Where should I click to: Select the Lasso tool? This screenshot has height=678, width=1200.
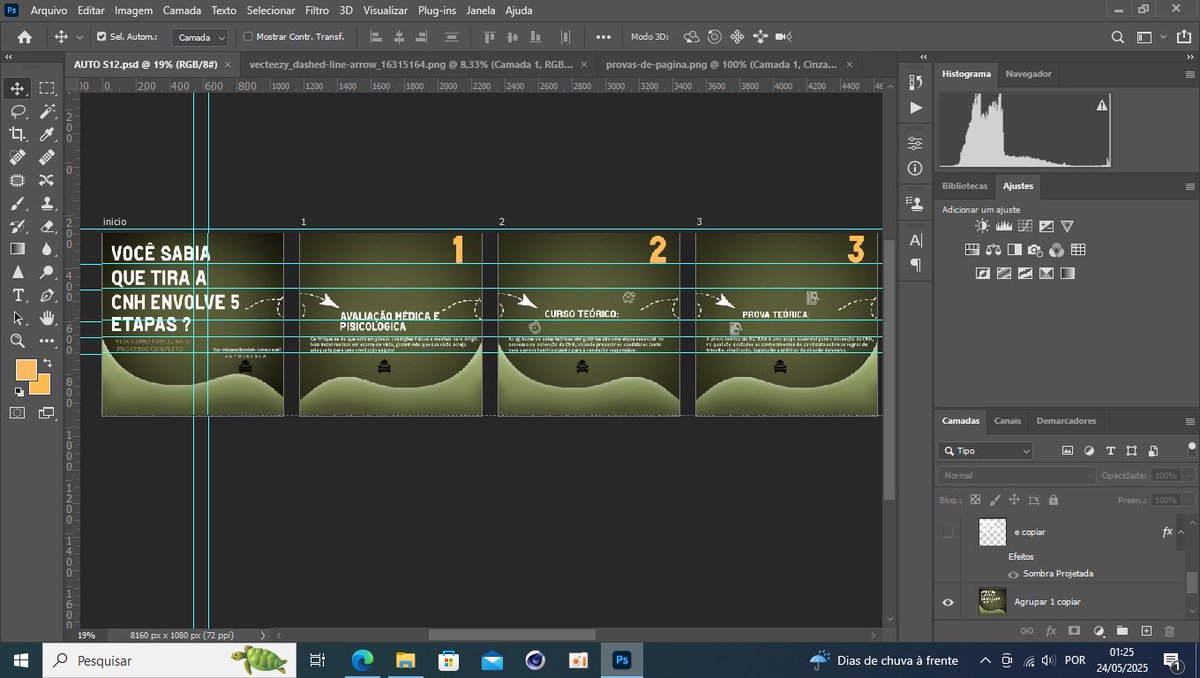click(x=18, y=111)
